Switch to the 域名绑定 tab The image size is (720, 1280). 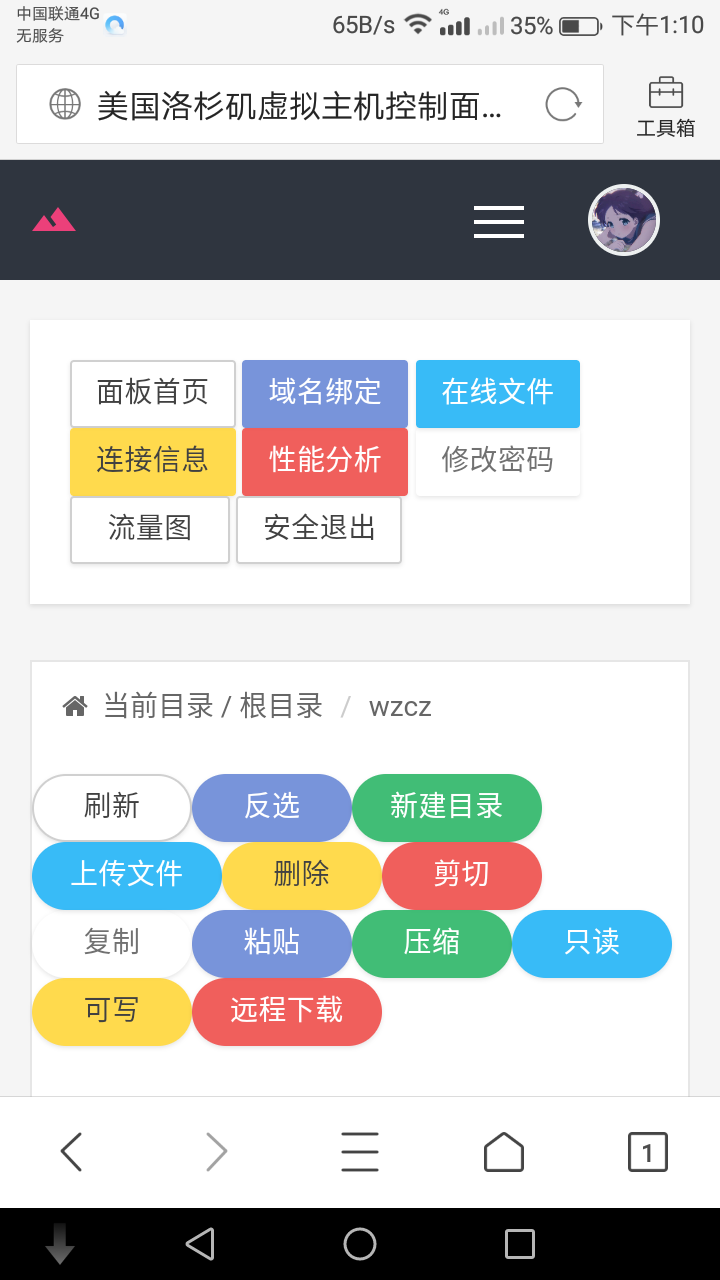coord(325,393)
